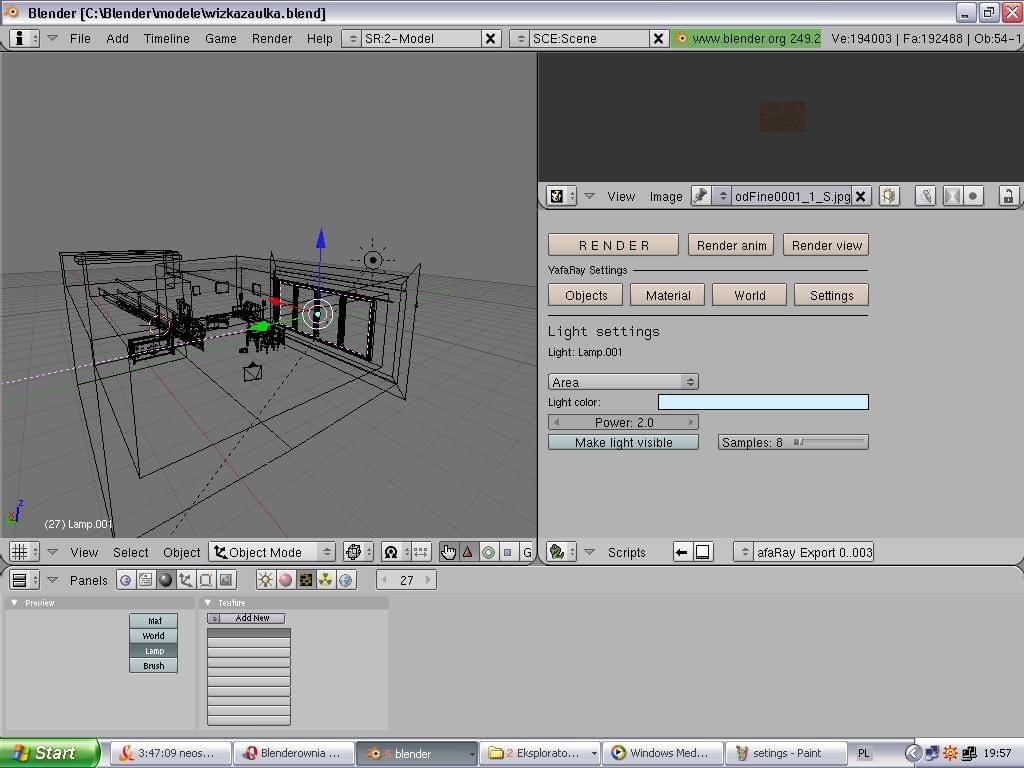This screenshot has width=1024, height=768.
Task: Click the Lamp buttons sun icon
Action: click(265, 580)
